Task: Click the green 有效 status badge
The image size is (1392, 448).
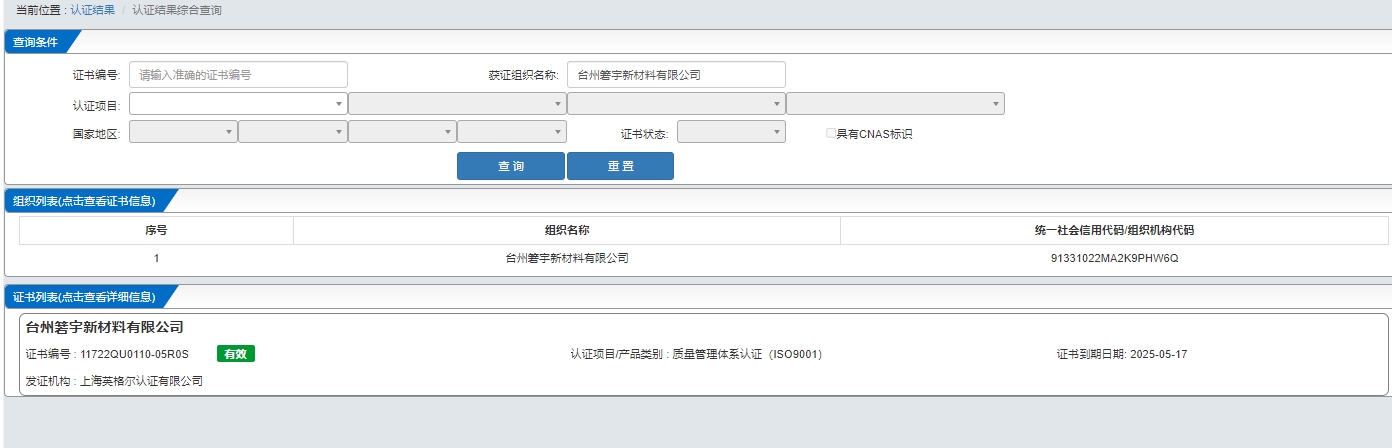Action: pyautogui.click(x=236, y=353)
